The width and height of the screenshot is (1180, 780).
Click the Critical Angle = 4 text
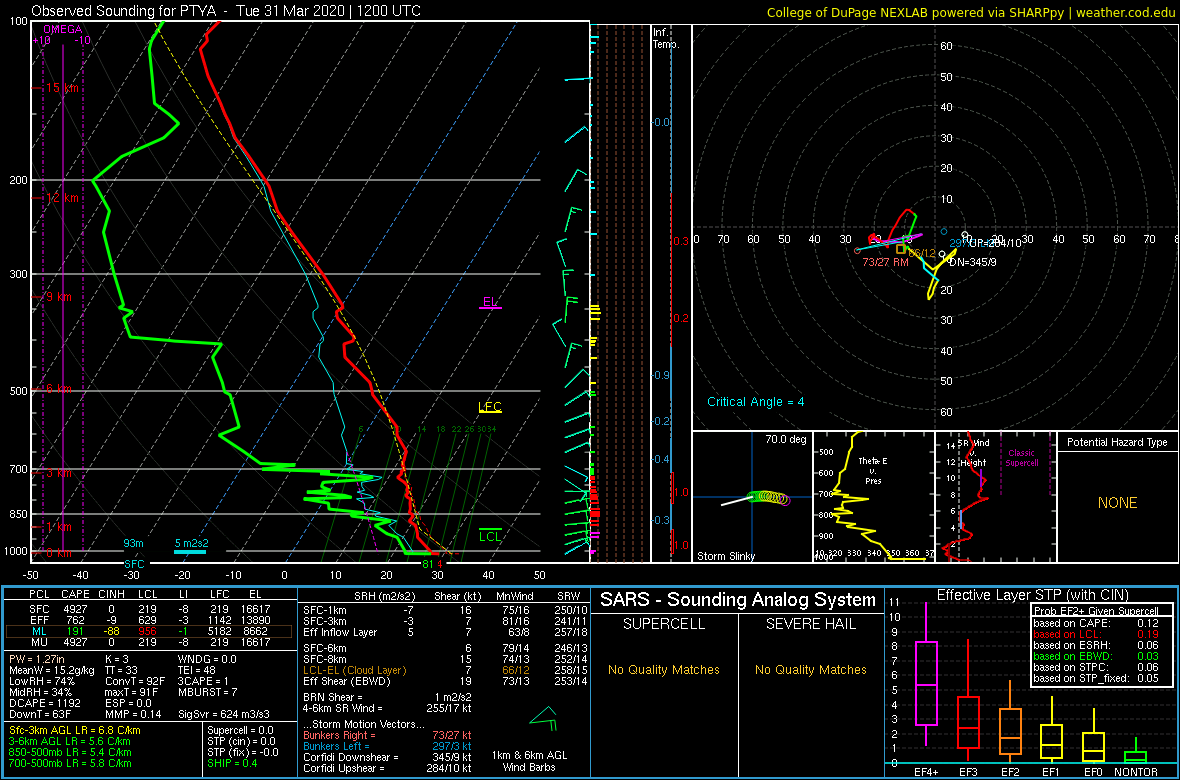tap(756, 402)
